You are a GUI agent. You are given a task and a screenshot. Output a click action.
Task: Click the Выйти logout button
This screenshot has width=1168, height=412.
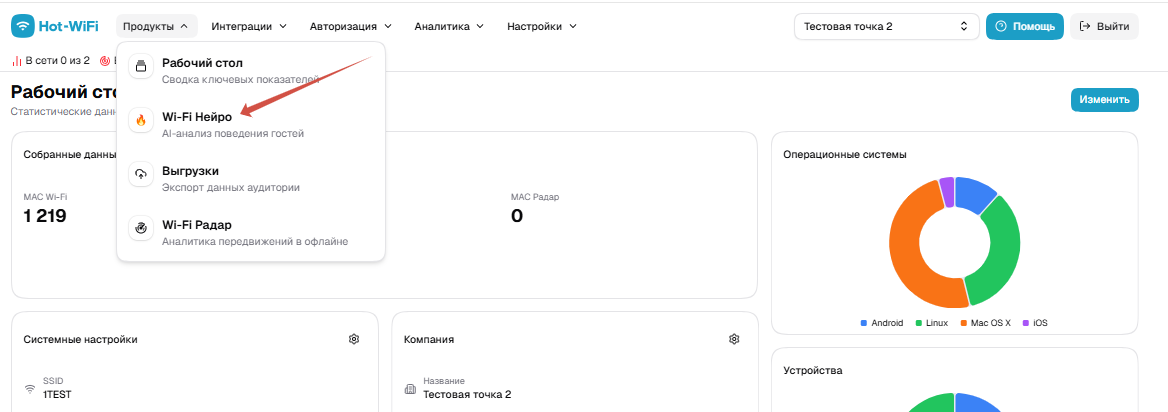pos(1104,26)
